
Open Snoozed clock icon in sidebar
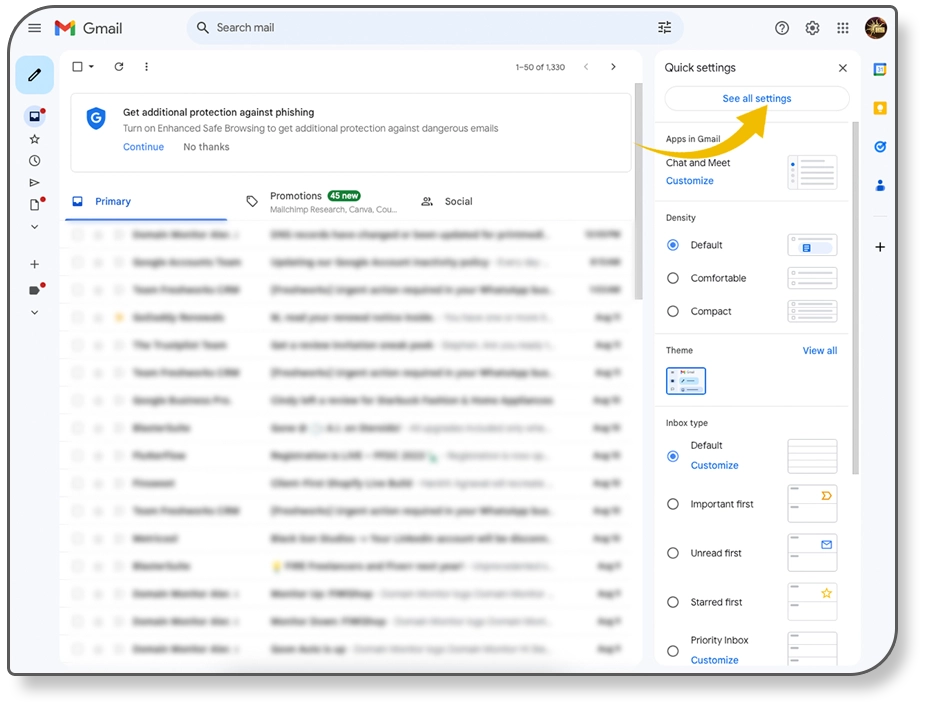click(35, 161)
